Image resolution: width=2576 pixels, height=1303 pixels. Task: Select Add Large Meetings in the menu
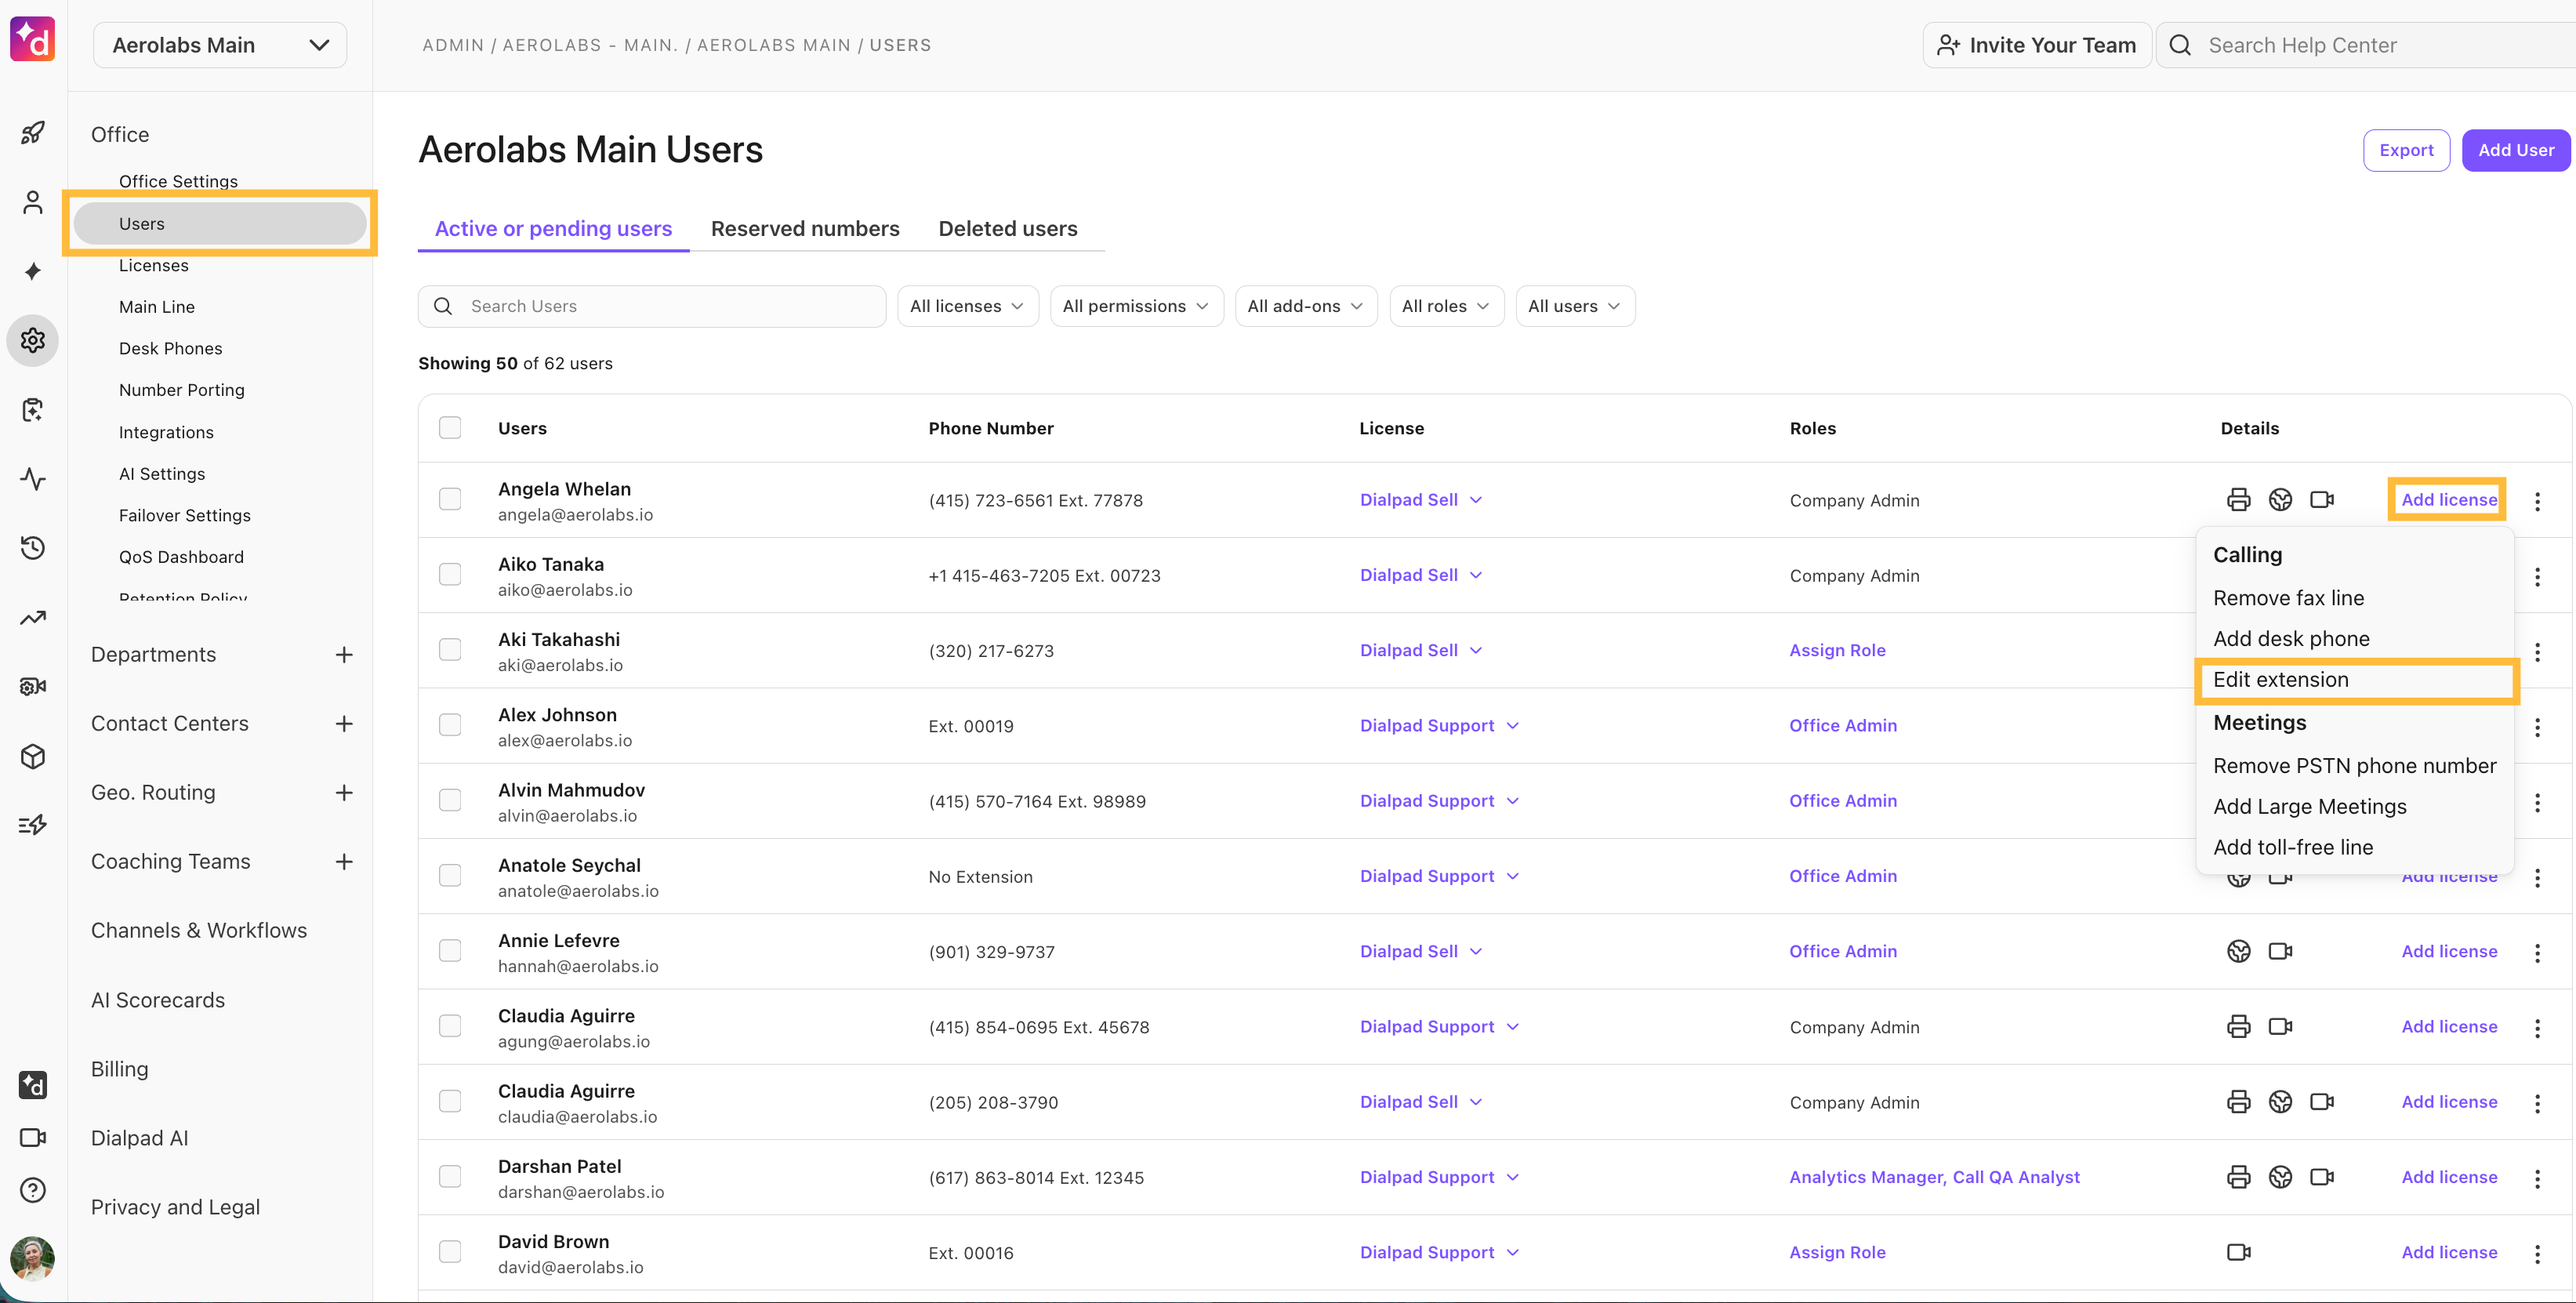tap(2309, 807)
